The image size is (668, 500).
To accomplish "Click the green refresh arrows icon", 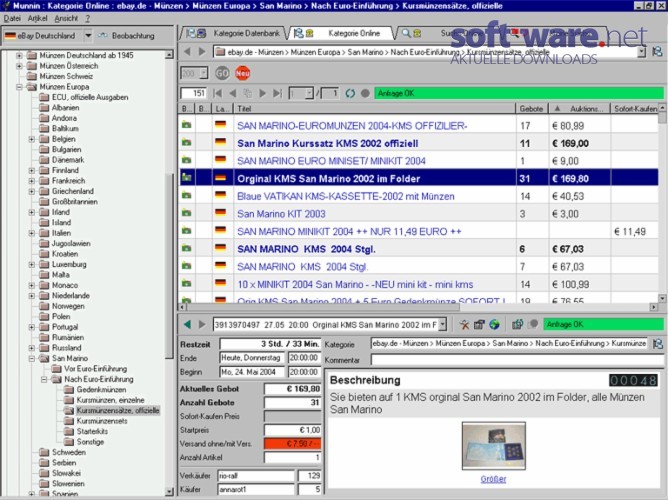I will (350, 93).
